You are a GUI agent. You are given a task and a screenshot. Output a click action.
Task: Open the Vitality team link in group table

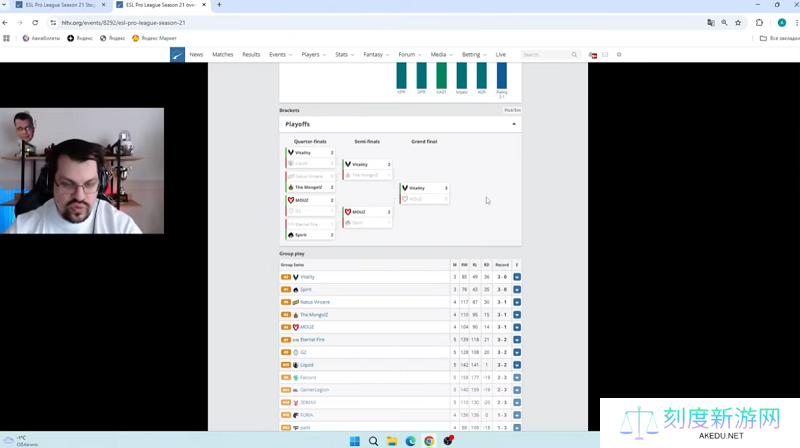[x=307, y=277]
